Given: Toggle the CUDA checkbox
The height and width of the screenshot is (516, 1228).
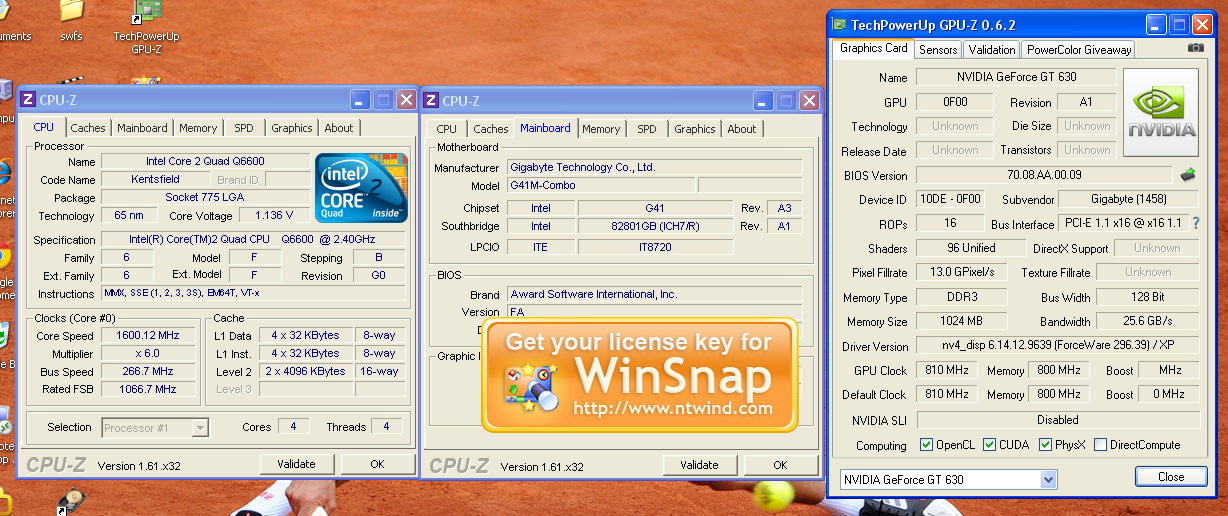Looking at the screenshot, I should pos(989,445).
